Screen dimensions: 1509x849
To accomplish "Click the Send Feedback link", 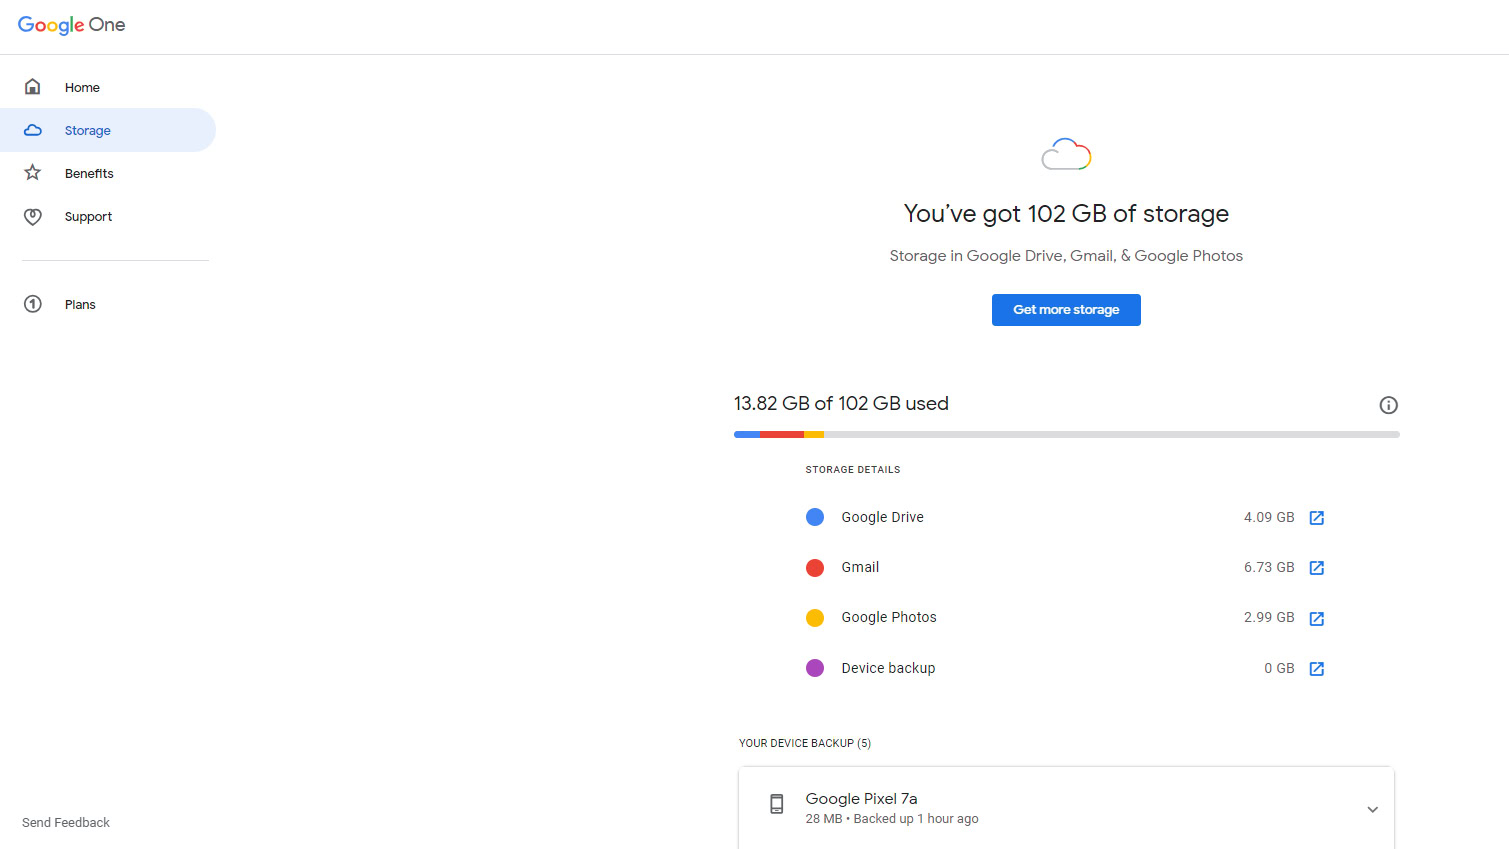I will (66, 823).
